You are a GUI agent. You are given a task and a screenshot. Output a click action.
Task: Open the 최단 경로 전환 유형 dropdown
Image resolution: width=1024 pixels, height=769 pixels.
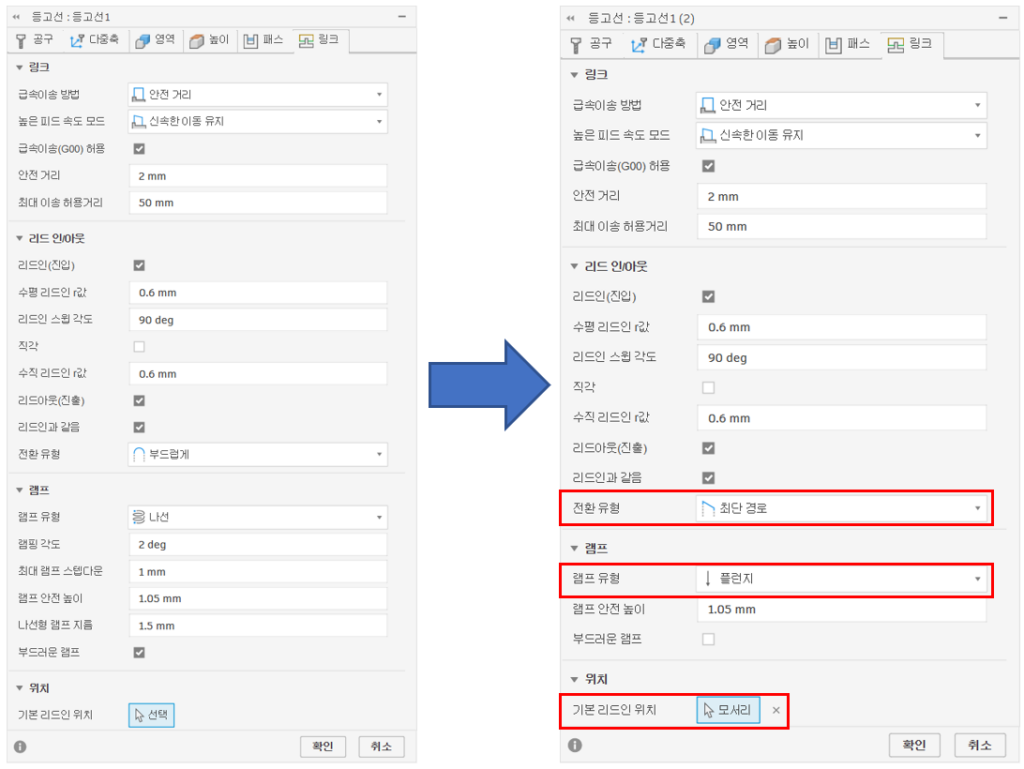pos(840,509)
